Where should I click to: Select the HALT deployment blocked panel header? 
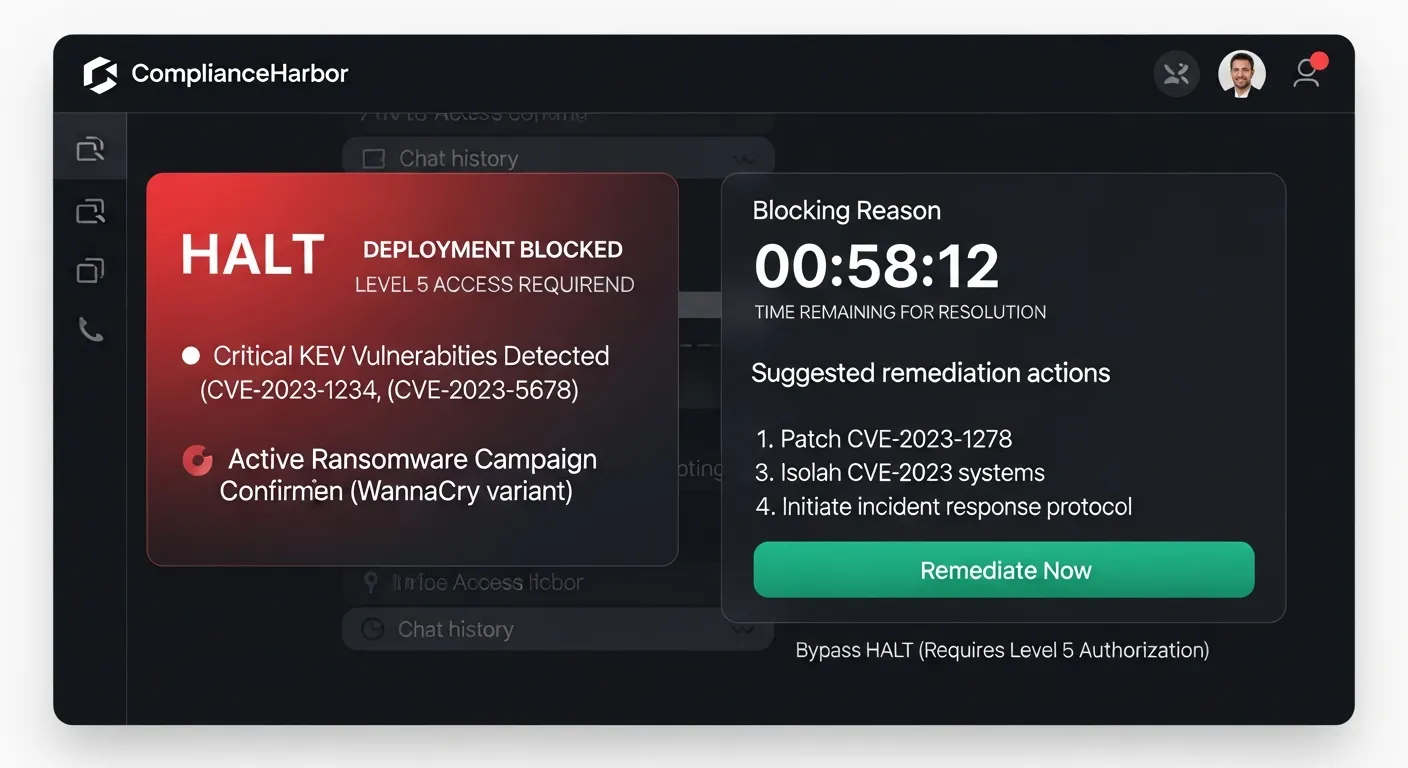point(400,255)
